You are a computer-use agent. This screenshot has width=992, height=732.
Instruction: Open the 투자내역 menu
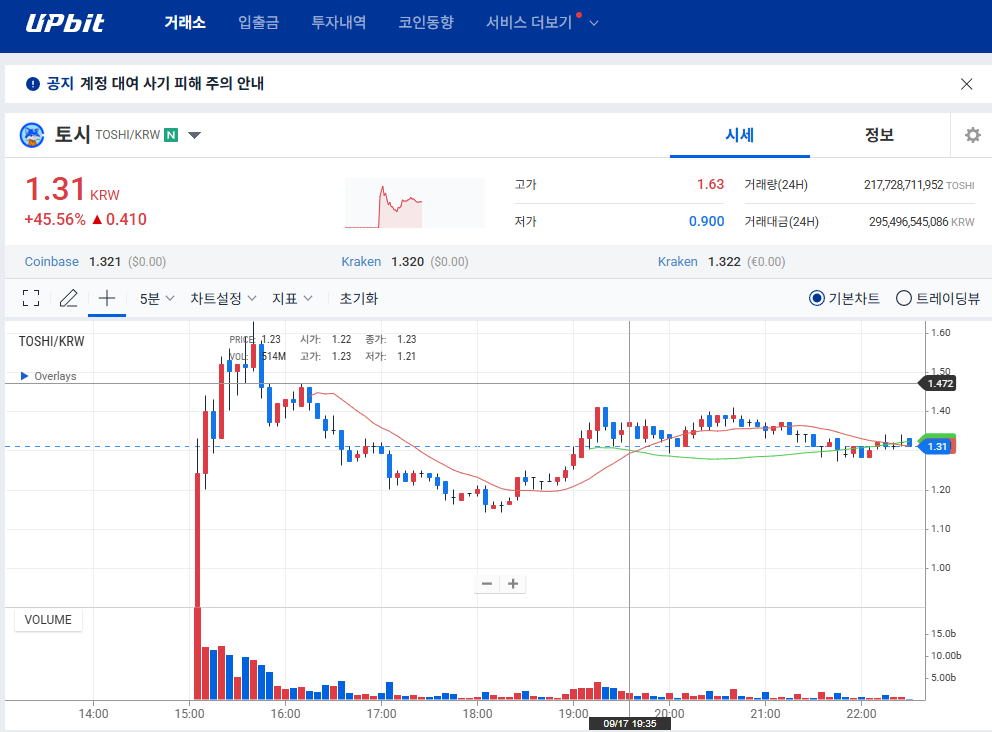(x=338, y=23)
